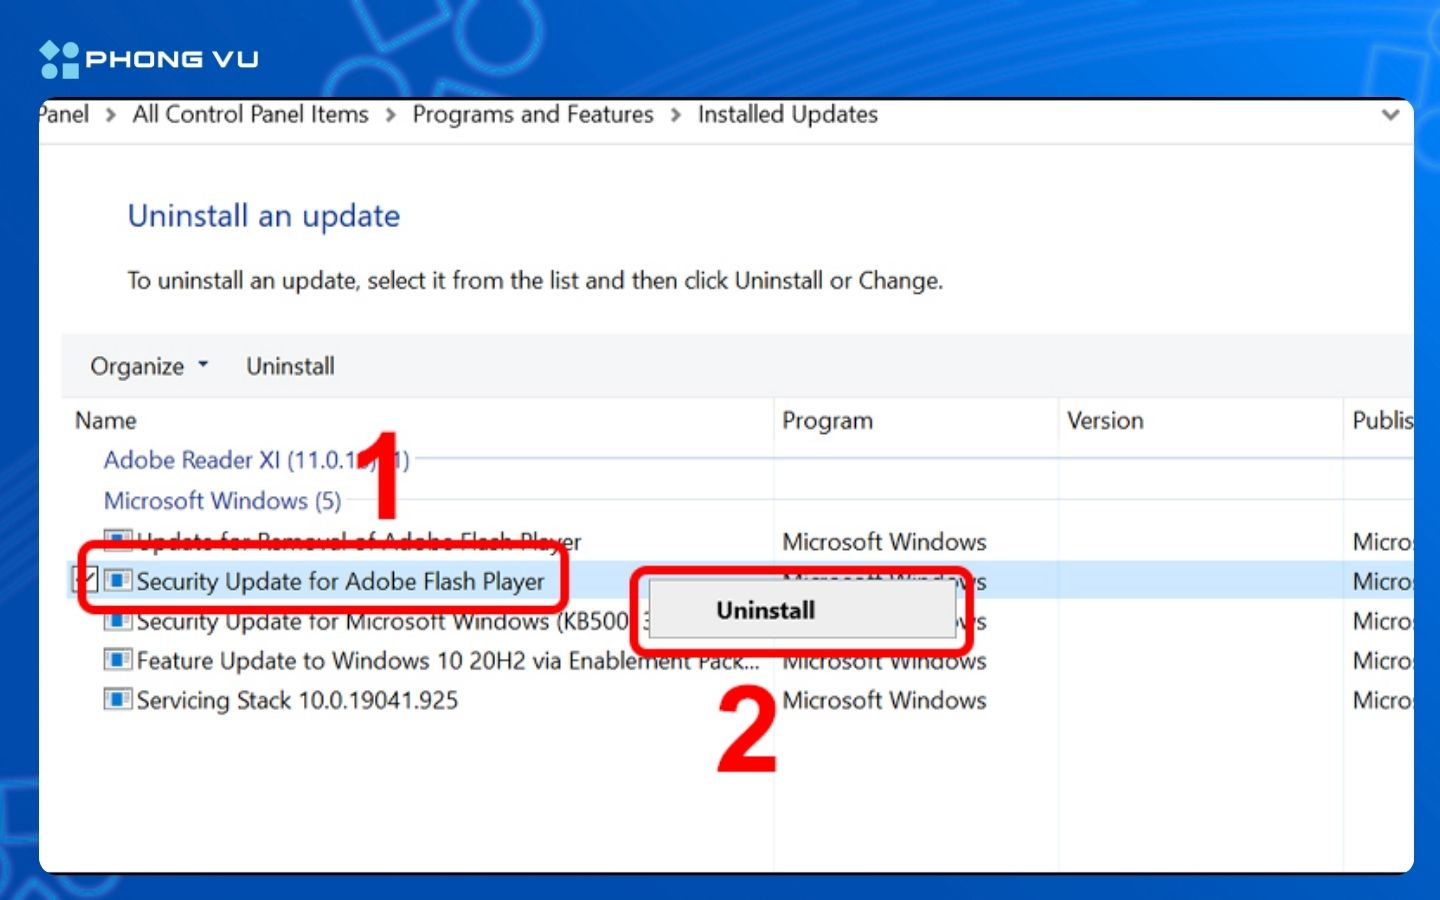
Task: Open the address bar dropdown chevron
Action: (1392, 115)
